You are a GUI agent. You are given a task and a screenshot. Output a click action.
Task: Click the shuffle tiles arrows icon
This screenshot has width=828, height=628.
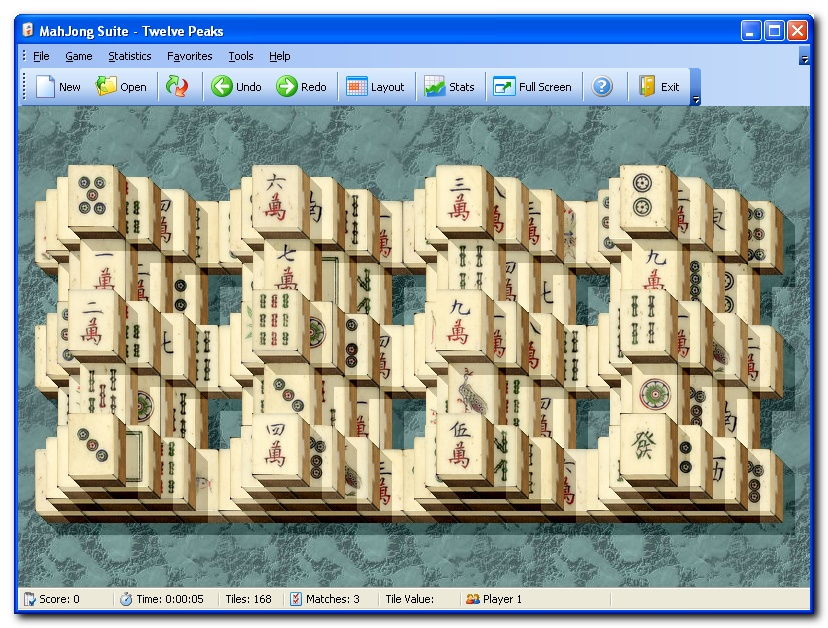(177, 87)
